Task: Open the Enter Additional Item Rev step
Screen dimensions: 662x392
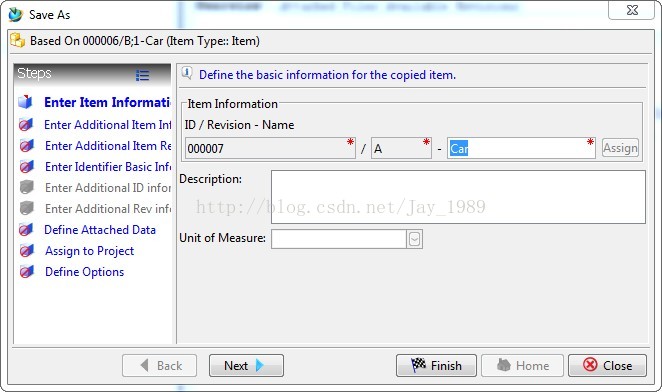Action: (x=108, y=146)
